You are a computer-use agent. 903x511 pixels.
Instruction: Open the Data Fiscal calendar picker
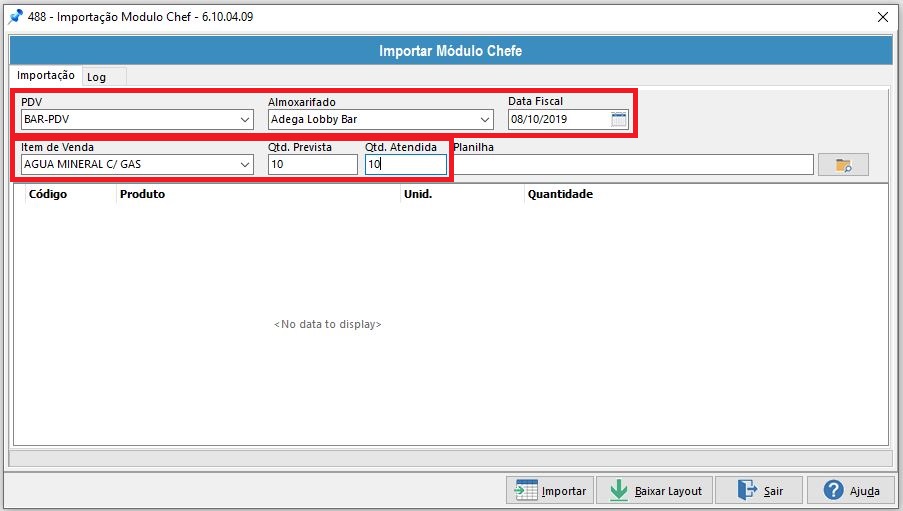click(619, 119)
